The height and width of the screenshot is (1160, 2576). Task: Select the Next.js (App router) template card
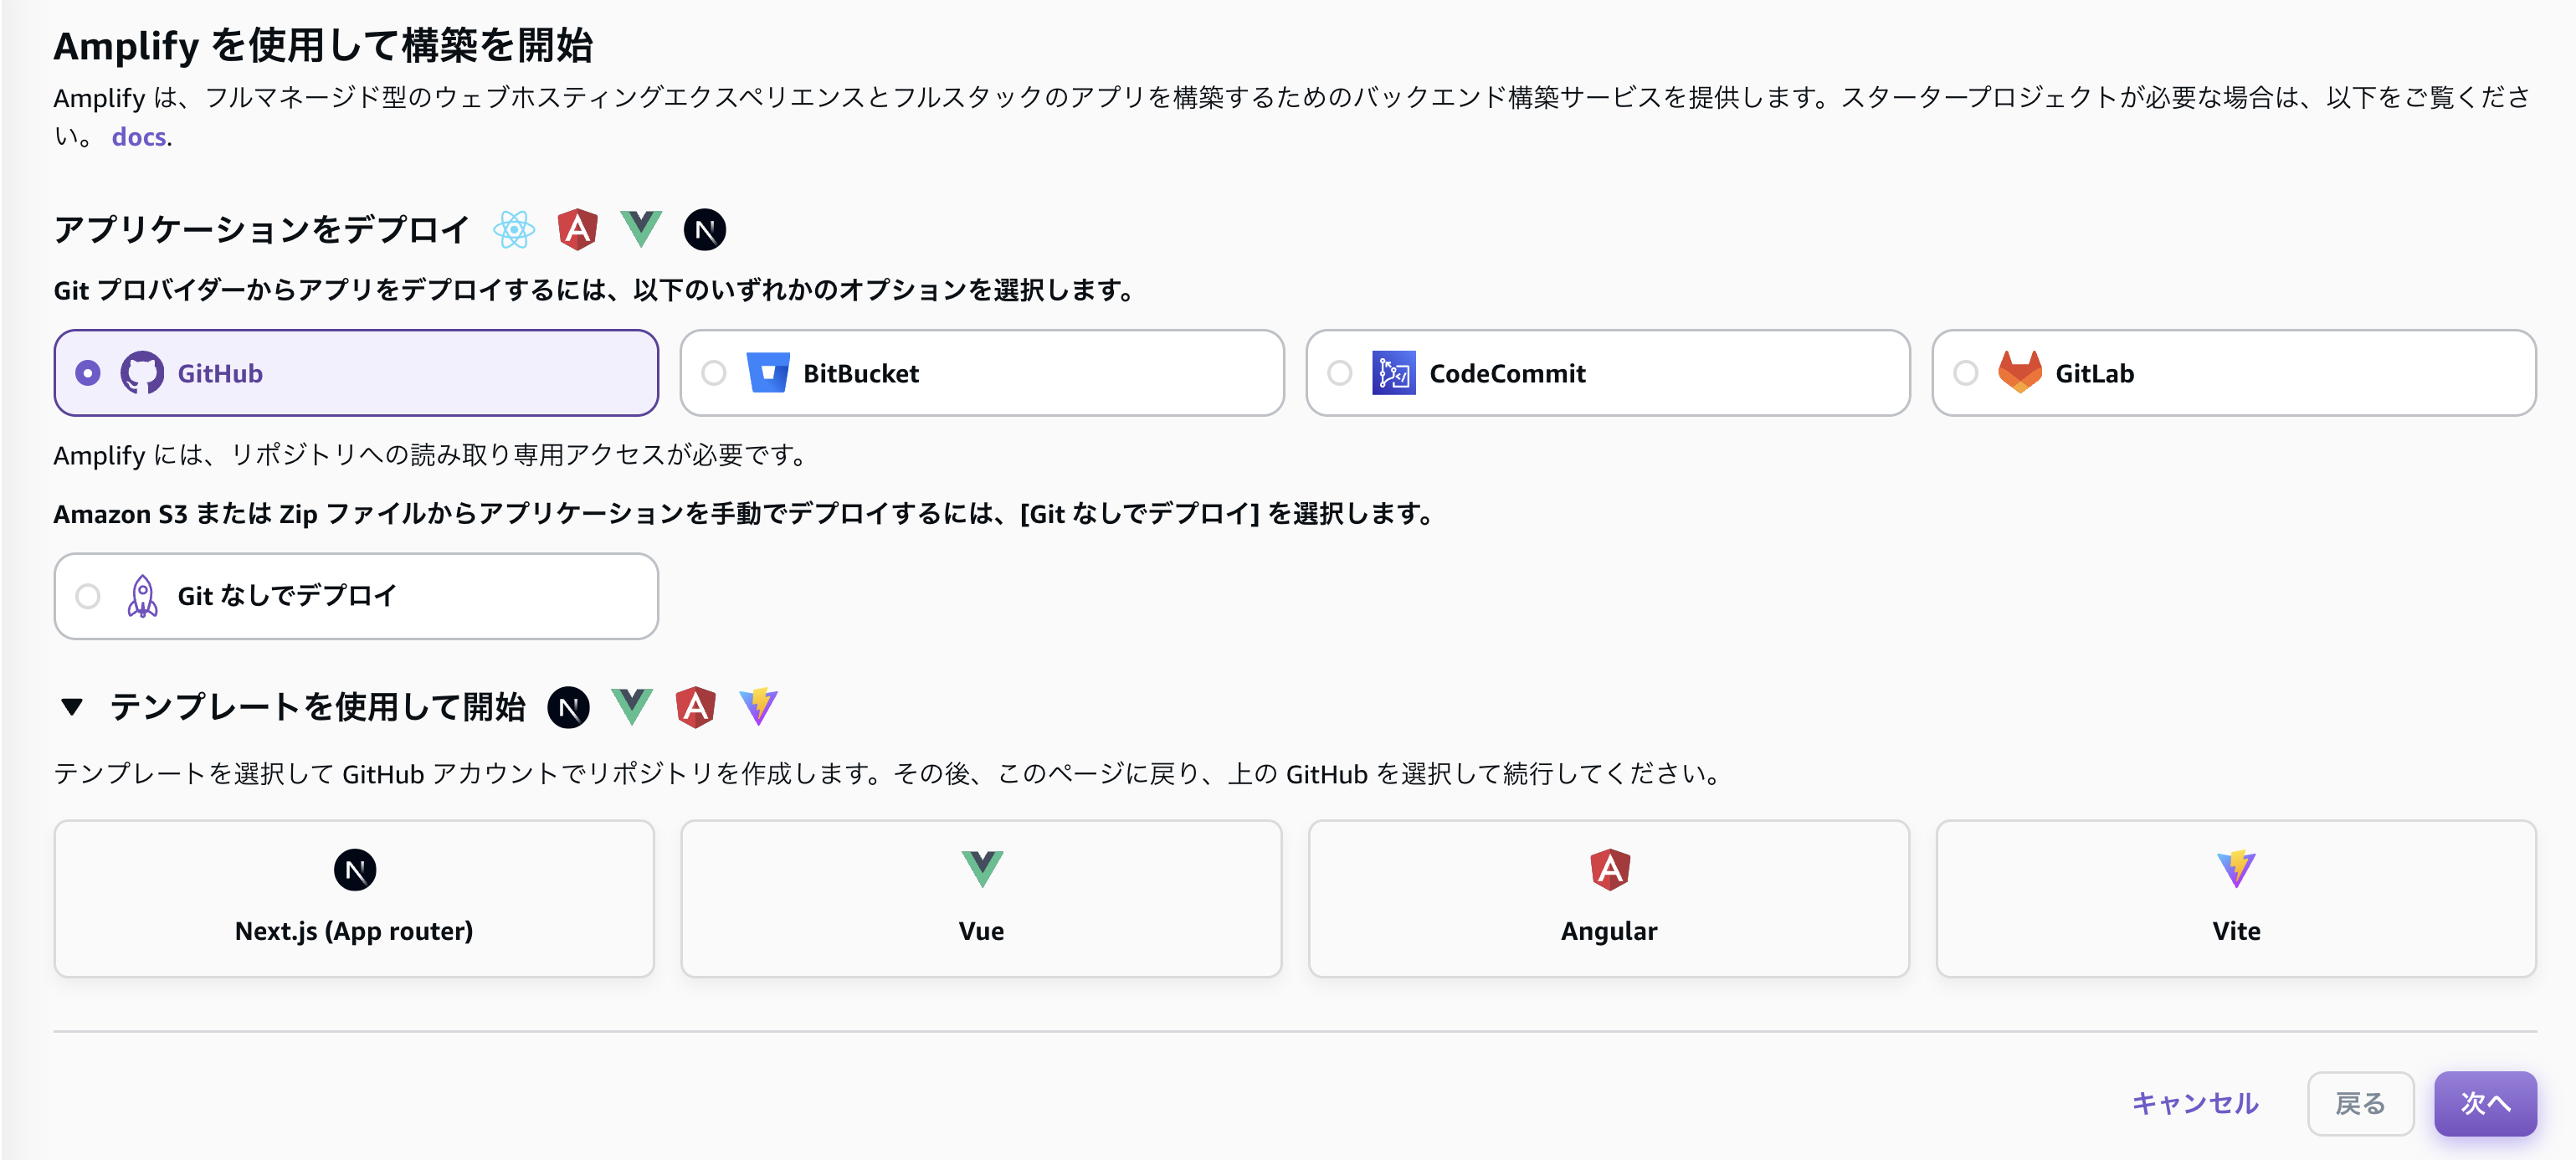point(355,897)
